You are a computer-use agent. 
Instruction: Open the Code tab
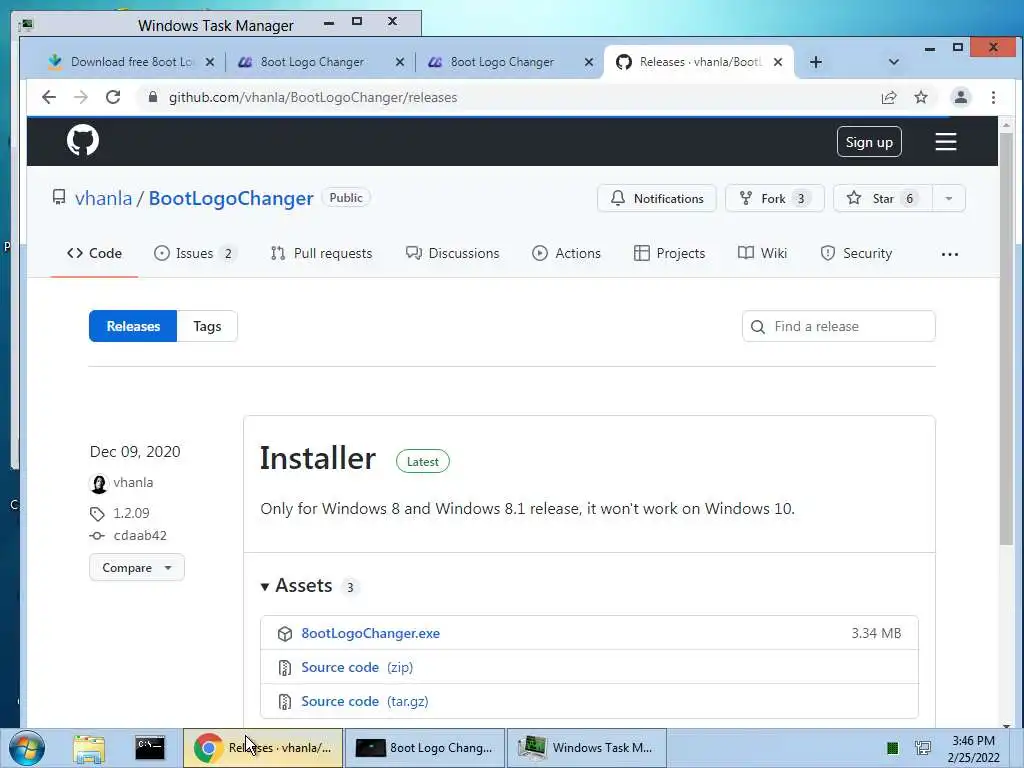point(95,253)
